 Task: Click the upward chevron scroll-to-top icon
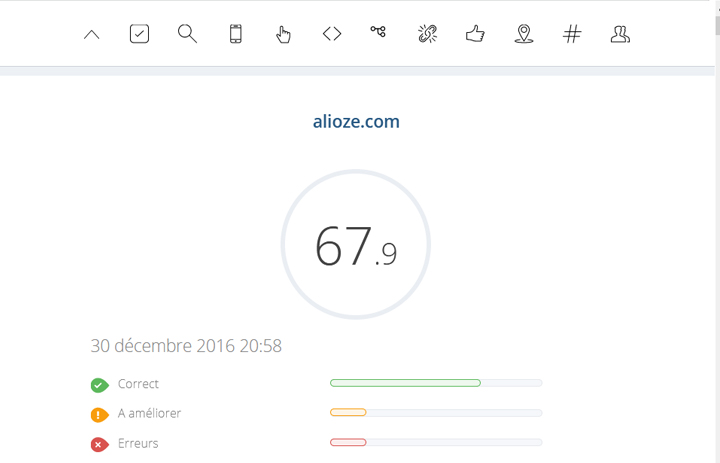(92, 34)
